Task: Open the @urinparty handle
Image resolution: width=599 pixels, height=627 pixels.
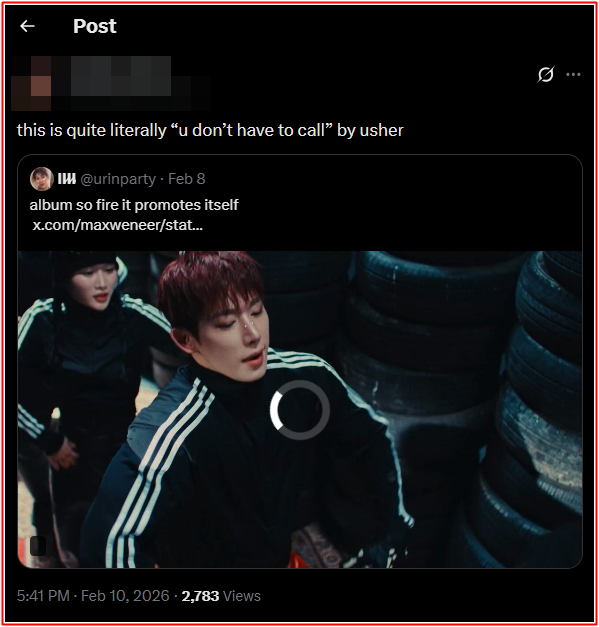Action: (118, 179)
